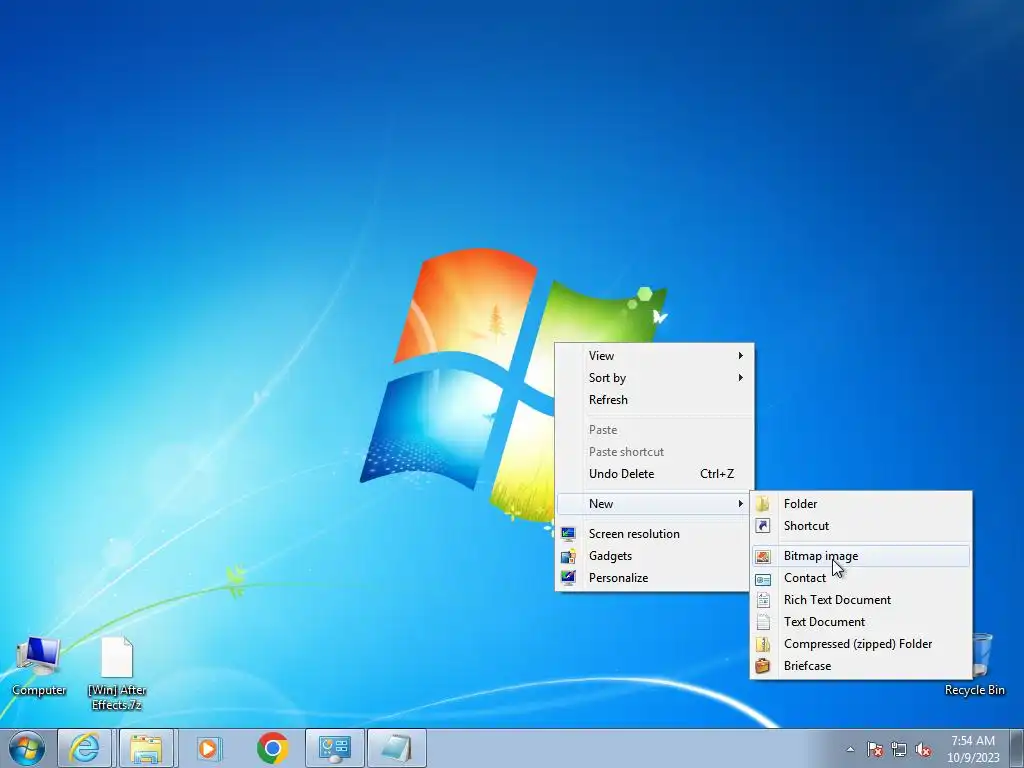The height and width of the screenshot is (768, 1024).
Task: Click the Show desktop strip
Action: (x=1017, y=748)
